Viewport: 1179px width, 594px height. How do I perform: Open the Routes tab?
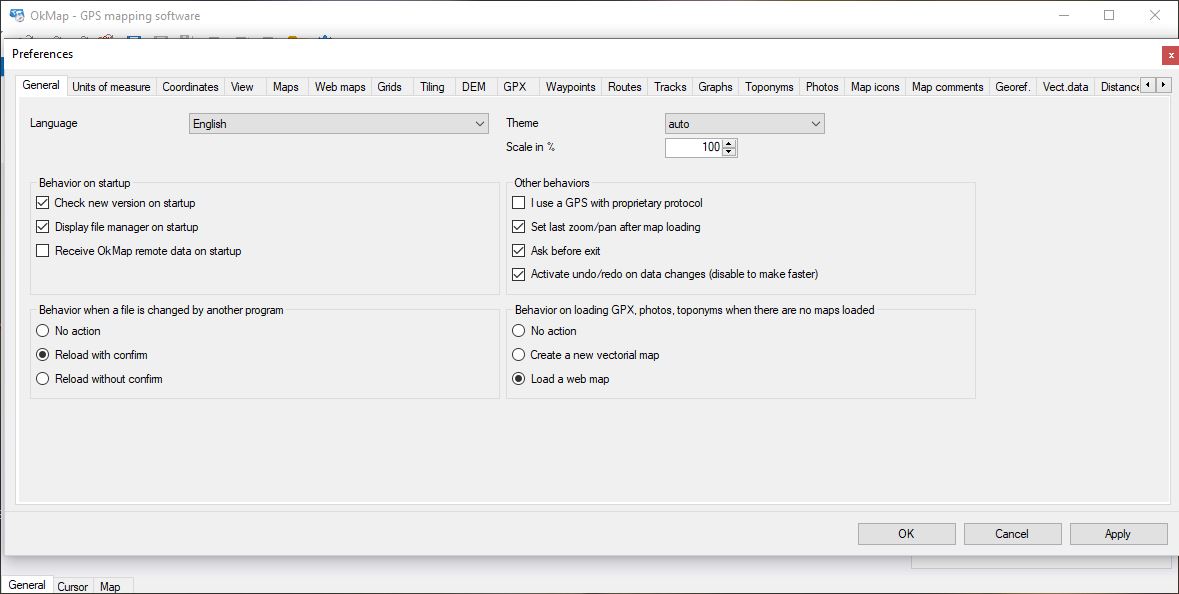pyautogui.click(x=625, y=87)
